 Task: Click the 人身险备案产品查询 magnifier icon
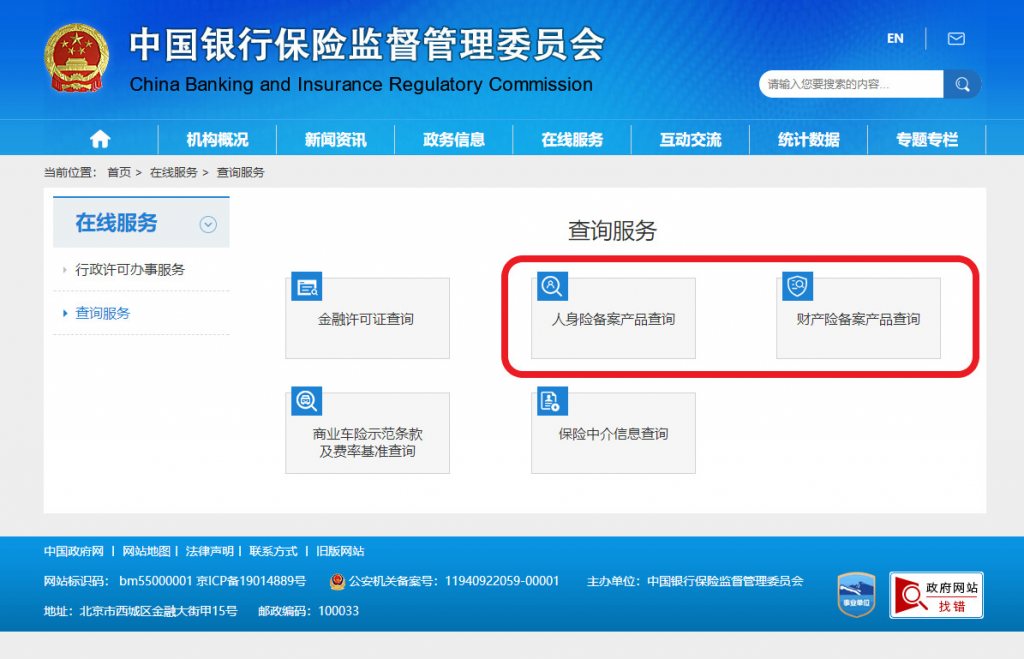click(x=552, y=286)
